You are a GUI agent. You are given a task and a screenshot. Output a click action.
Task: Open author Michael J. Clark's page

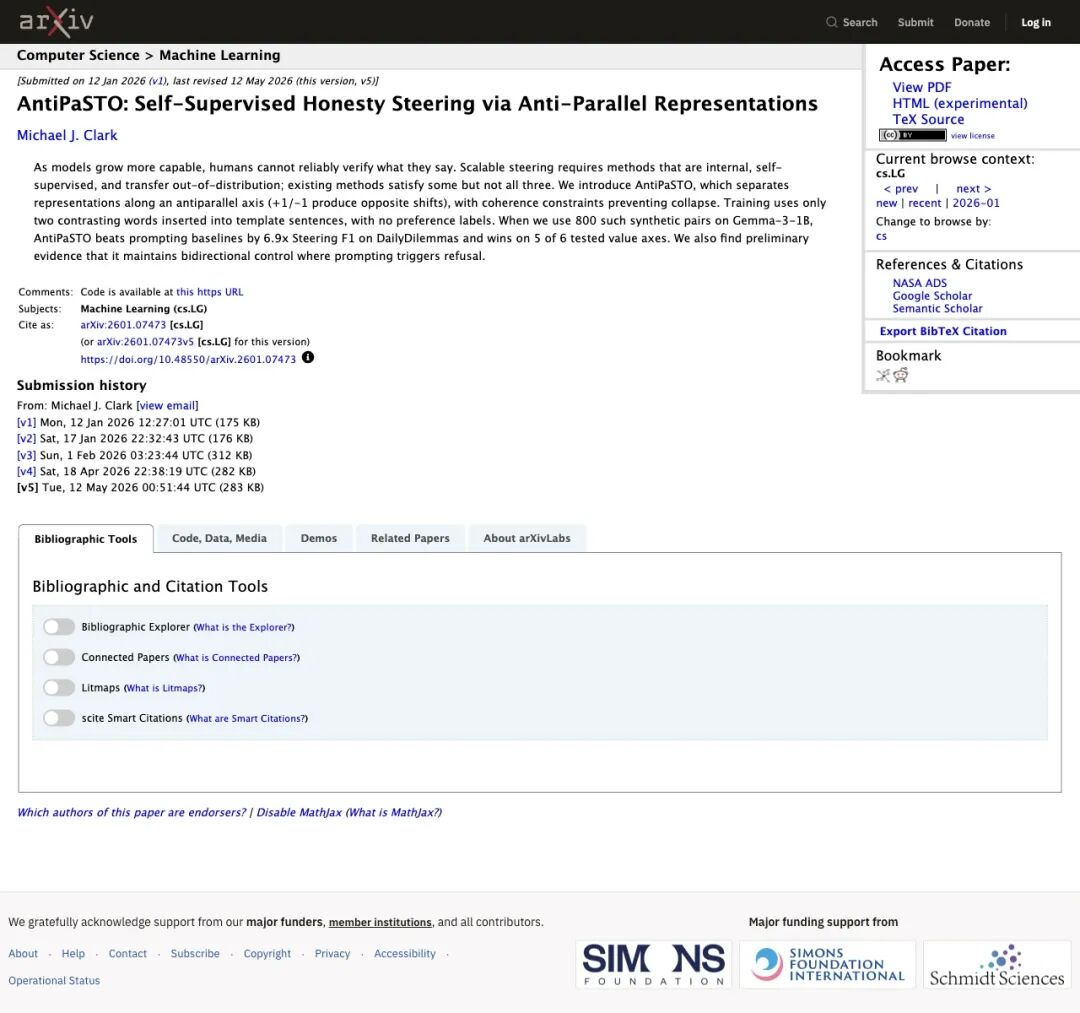tap(67, 135)
